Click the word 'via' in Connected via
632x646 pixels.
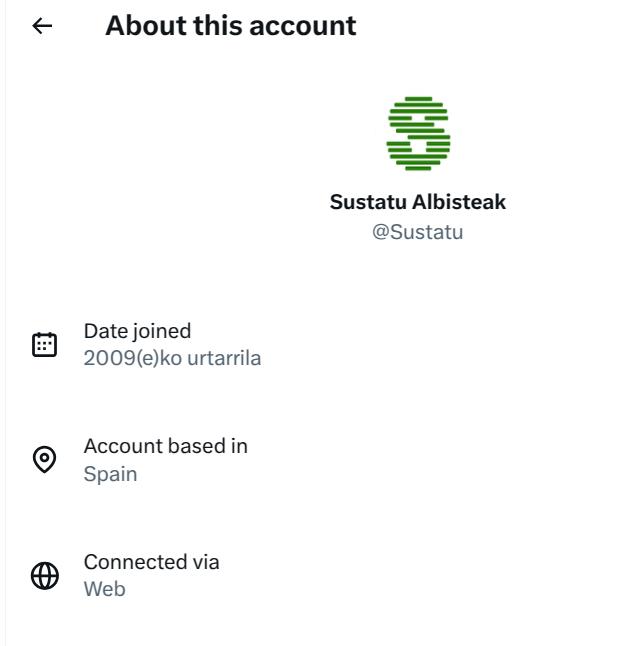[205, 562]
